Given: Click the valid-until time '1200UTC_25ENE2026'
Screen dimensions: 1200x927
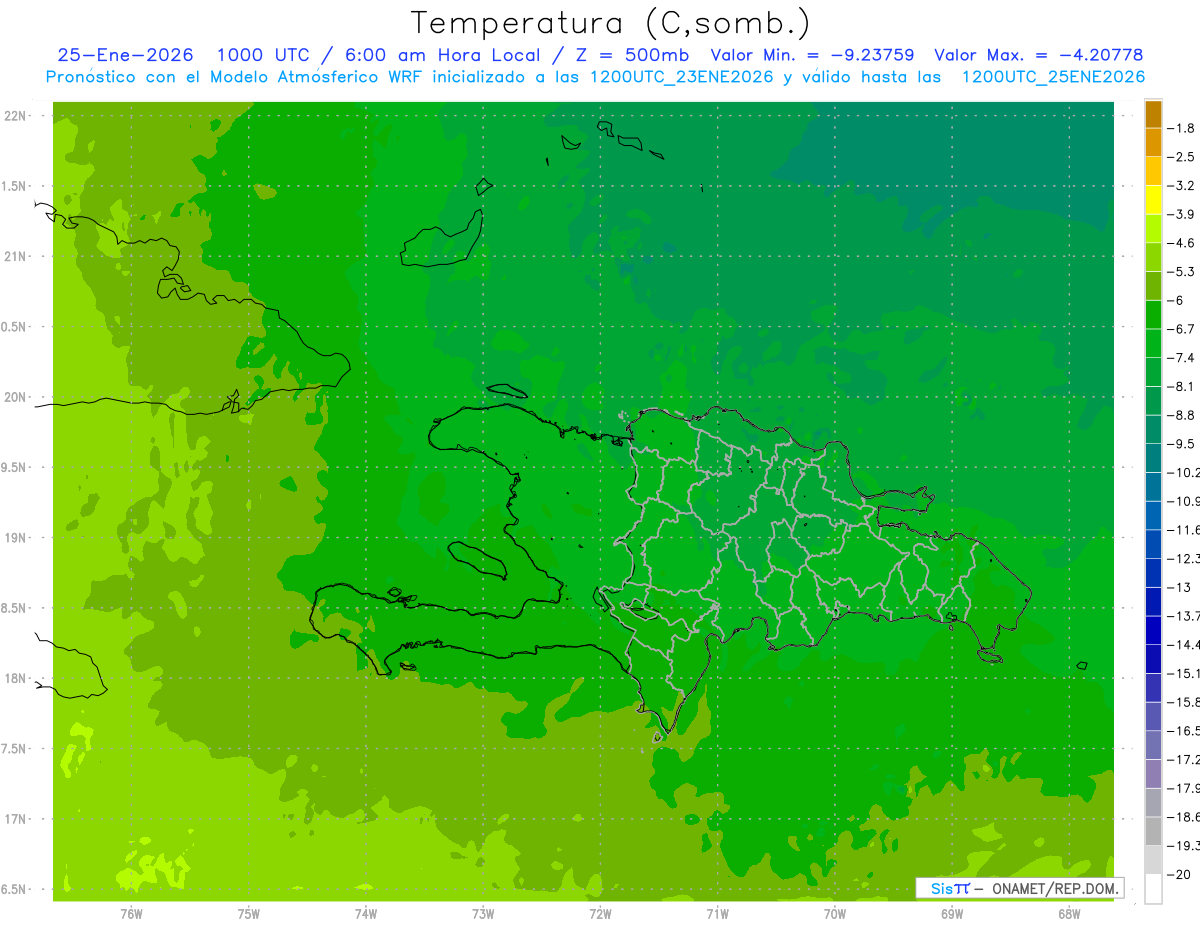Looking at the screenshot, I should (1053, 77).
